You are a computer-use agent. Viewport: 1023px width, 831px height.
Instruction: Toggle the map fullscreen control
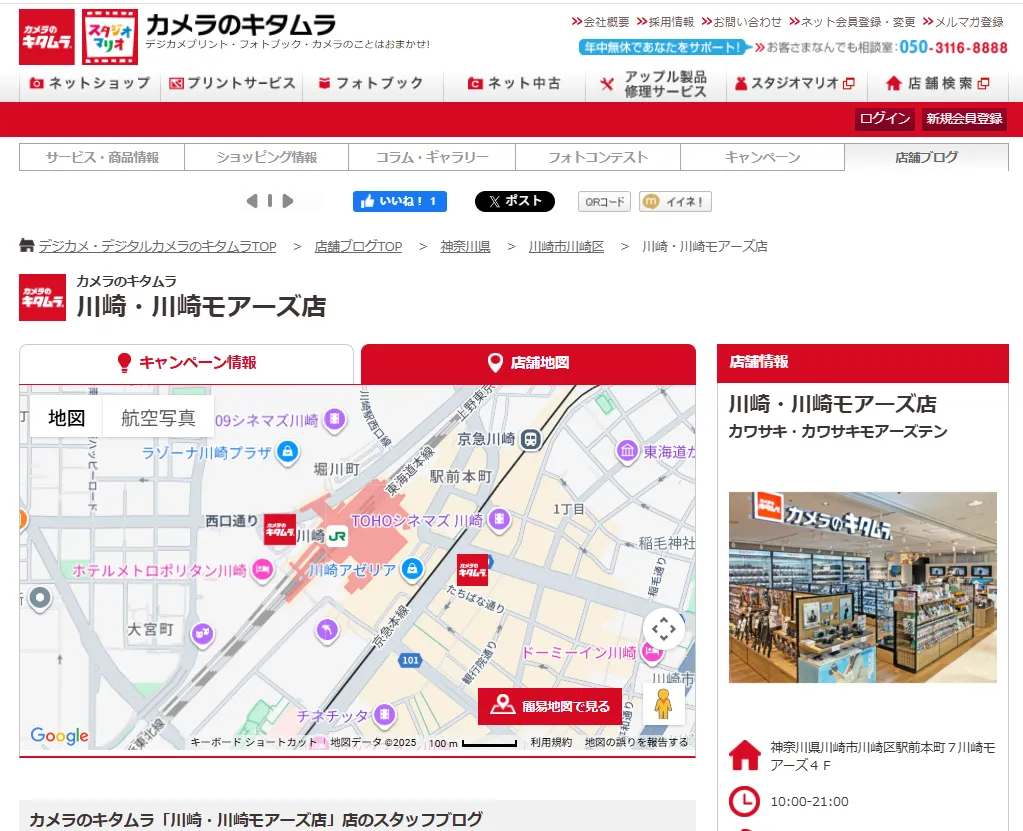664,629
